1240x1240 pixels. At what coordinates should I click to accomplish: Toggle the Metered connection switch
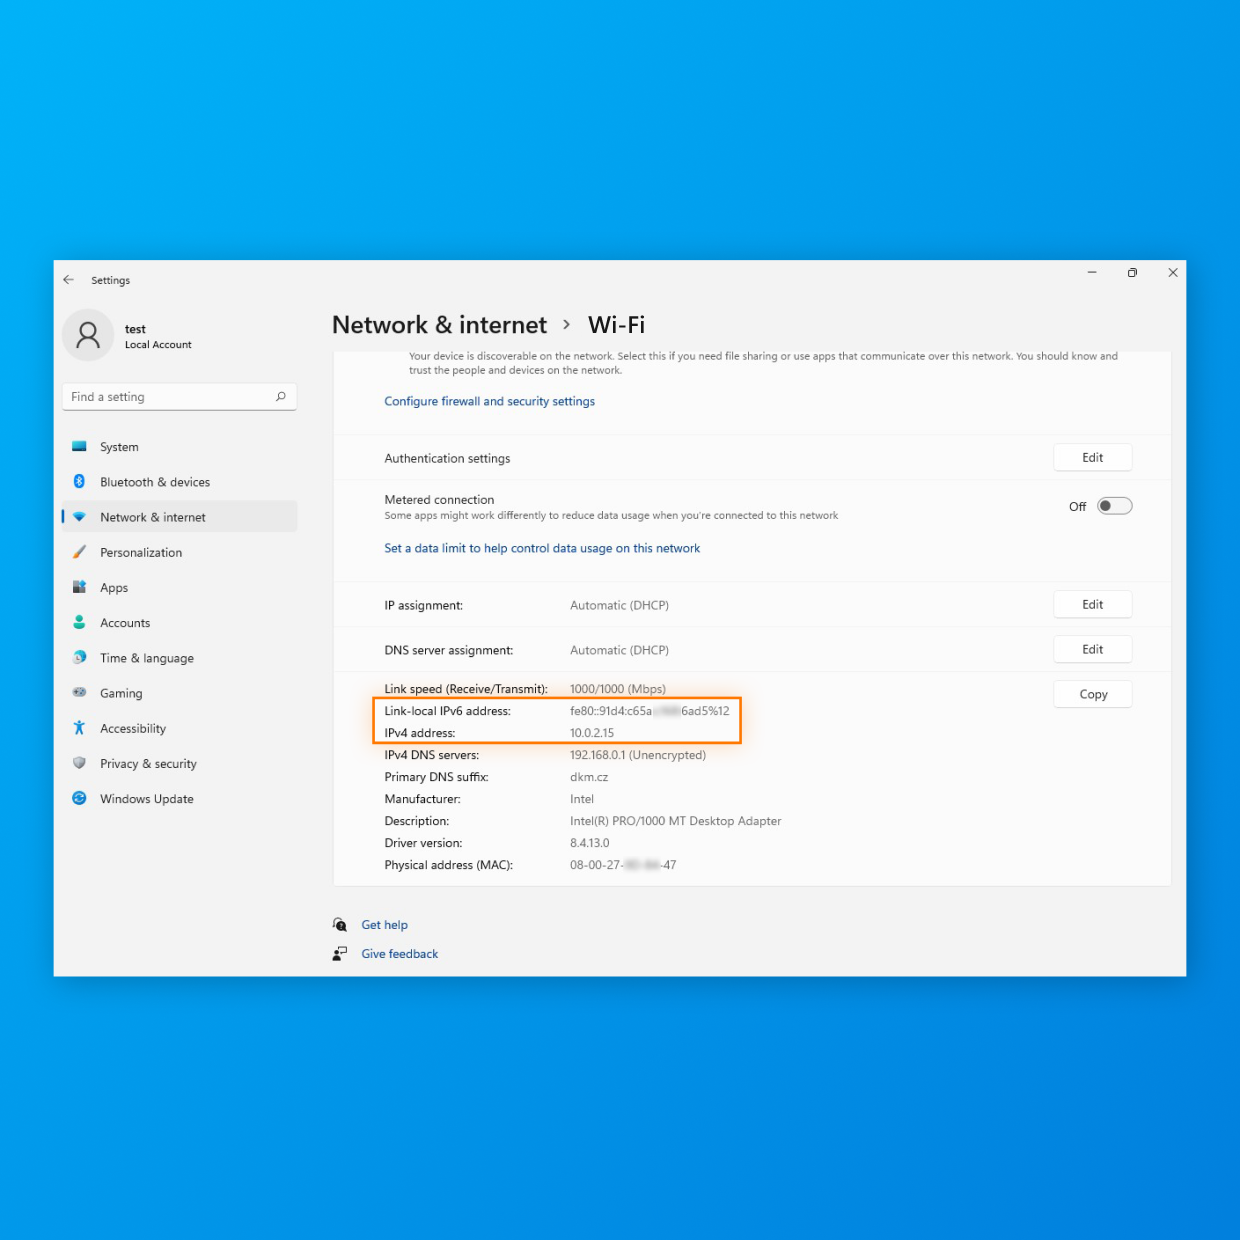(x=1114, y=506)
